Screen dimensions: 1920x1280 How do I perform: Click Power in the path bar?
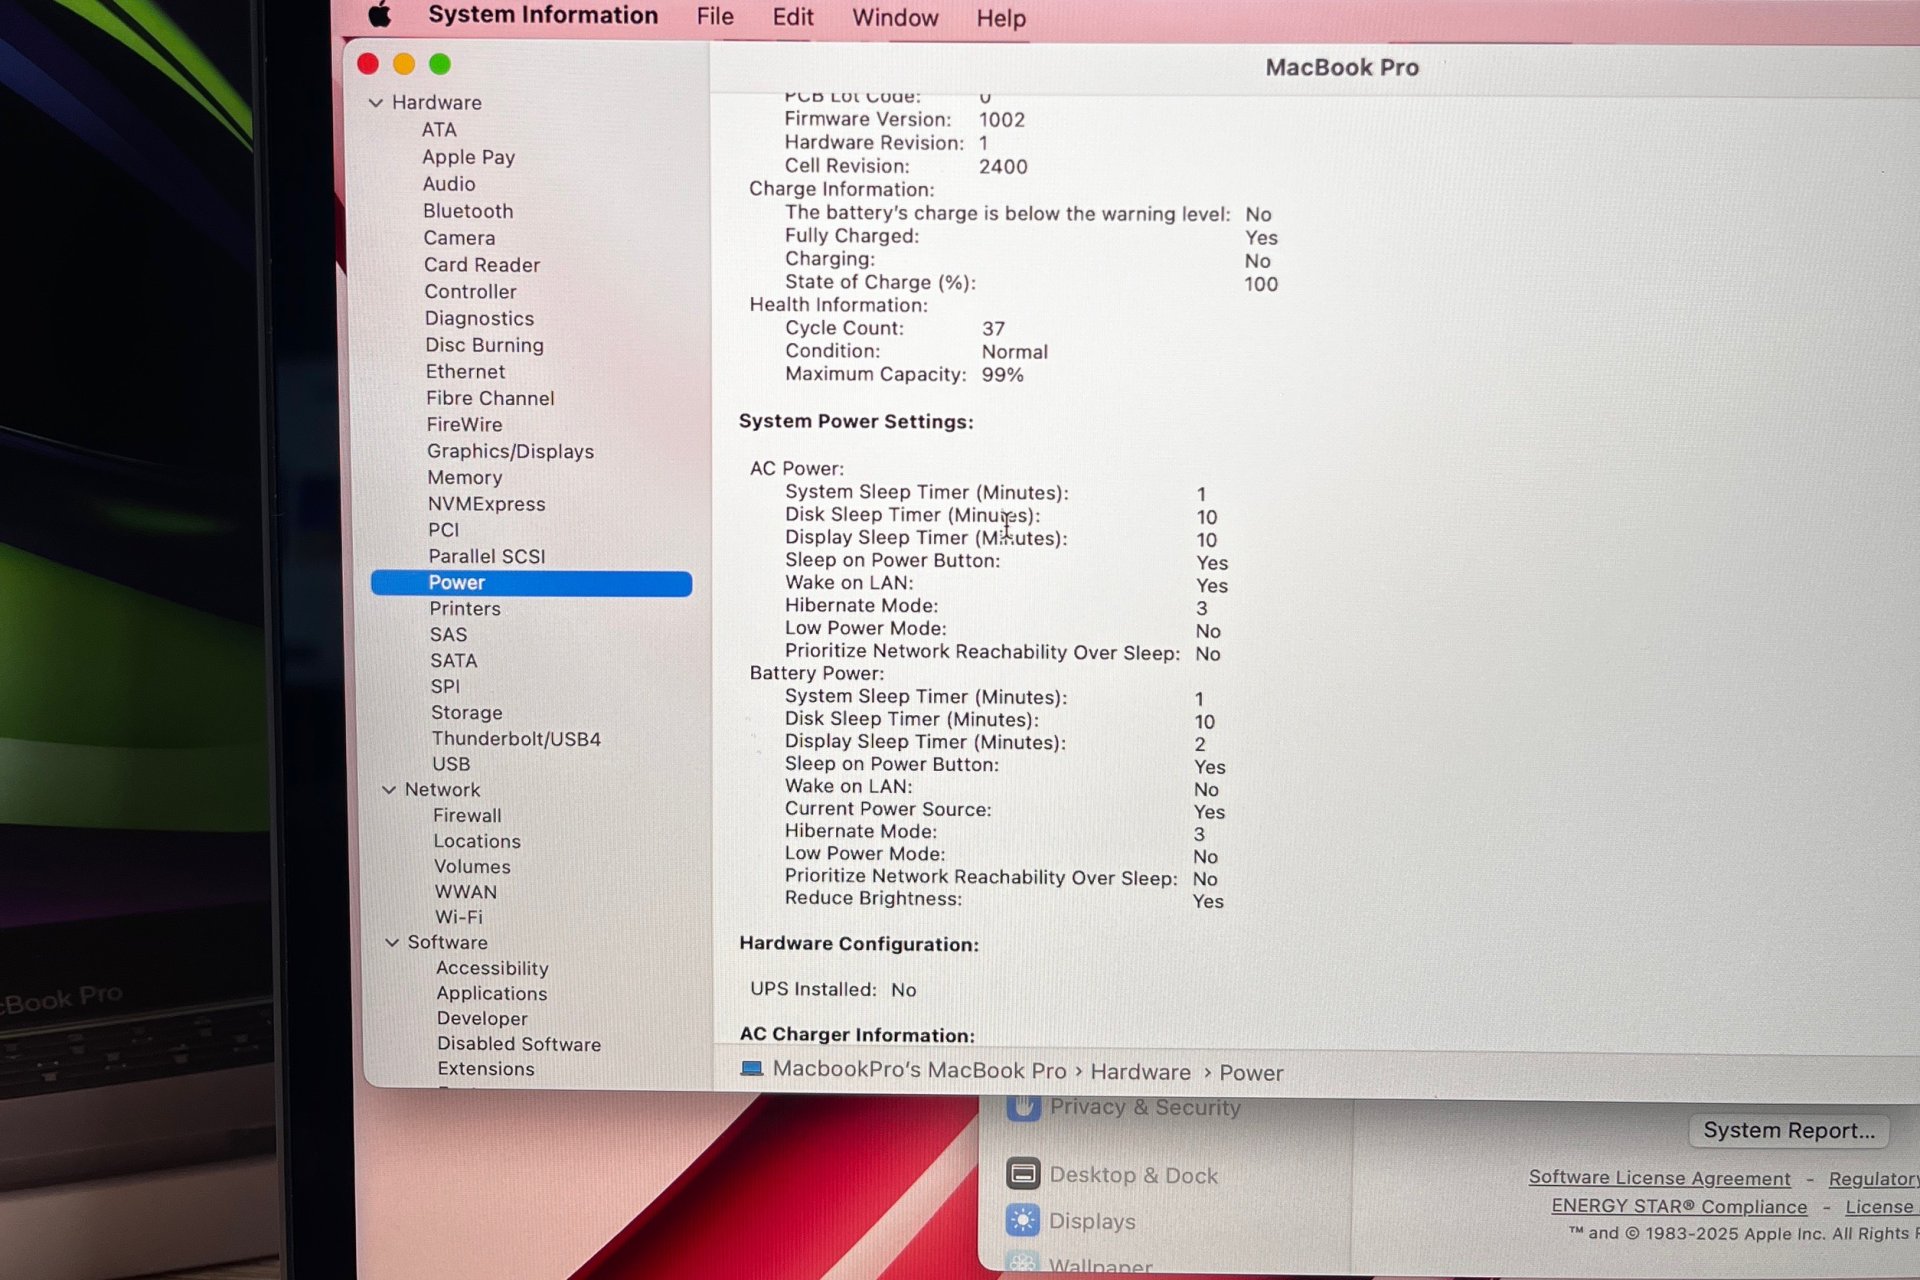(1251, 1073)
